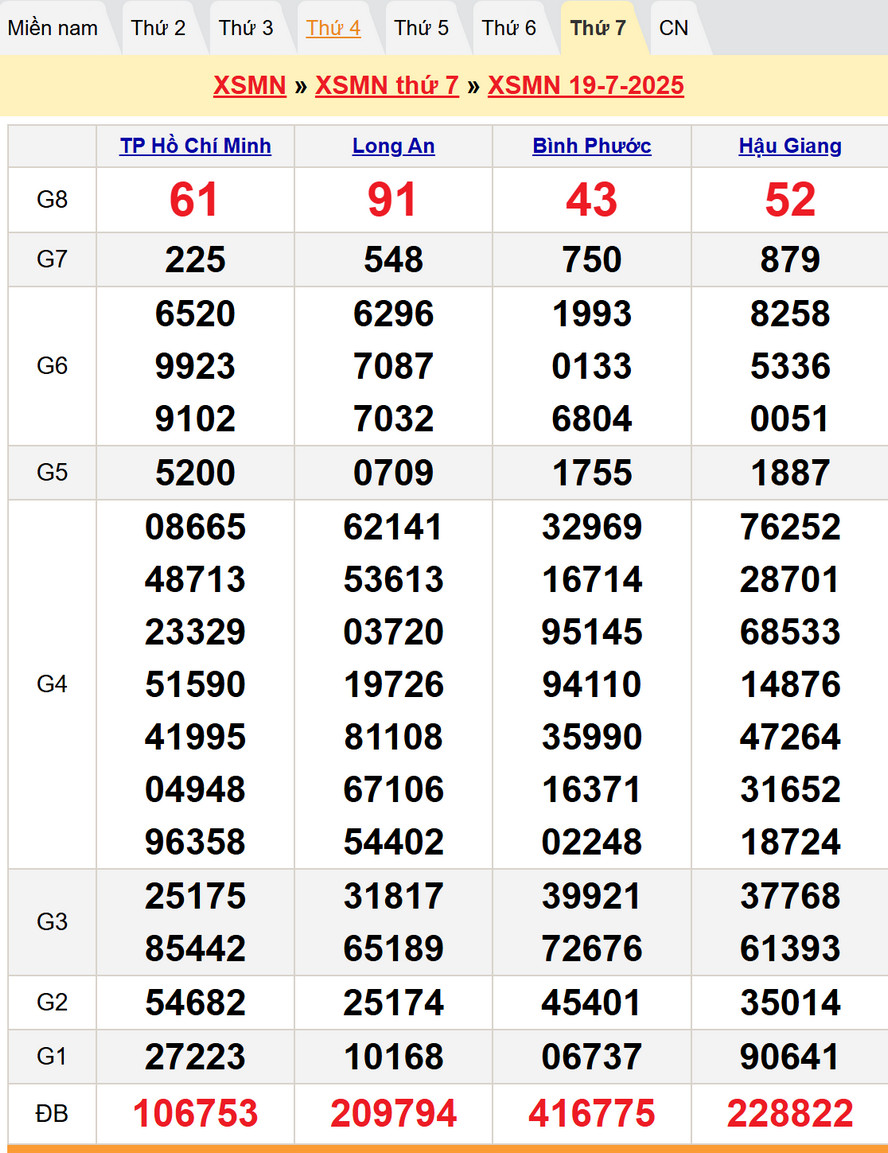This screenshot has height=1153, width=888.
Task: Click the G7 row label
Action: coord(52,259)
